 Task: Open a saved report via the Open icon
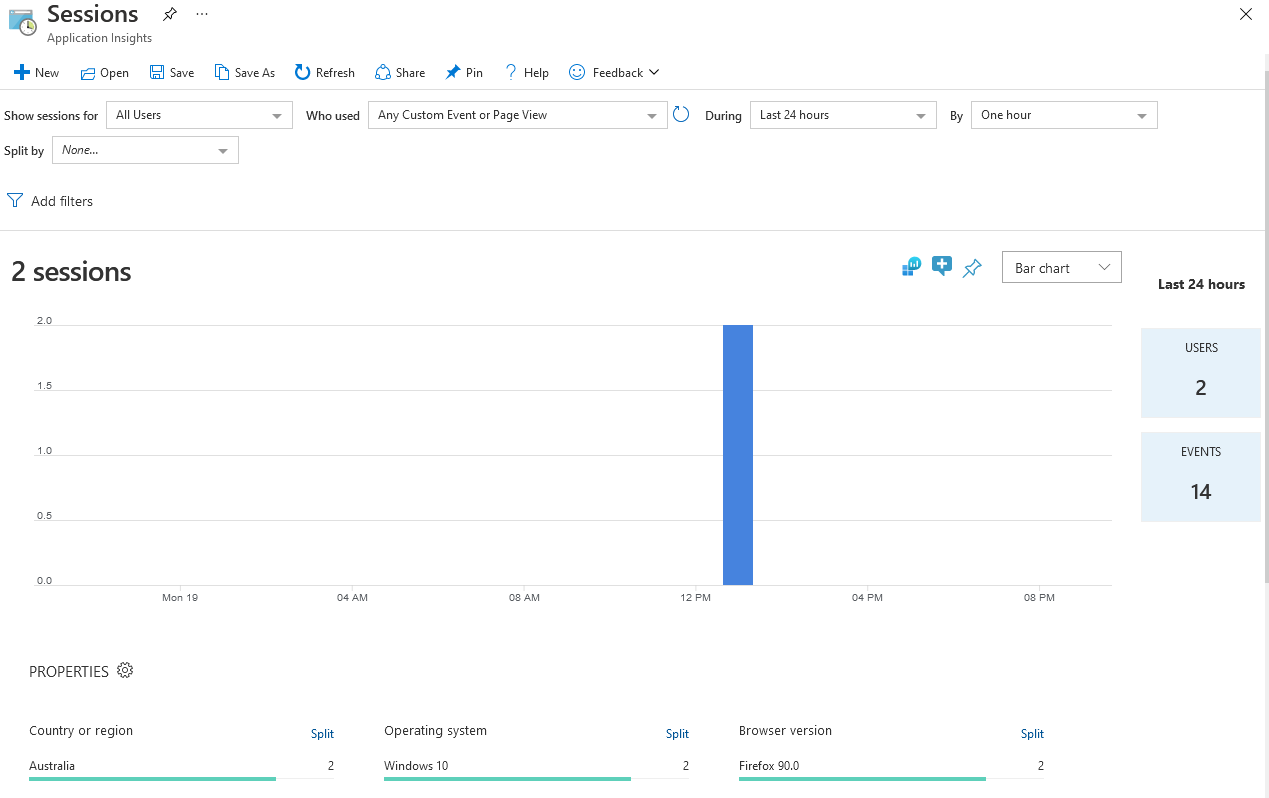(104, 72)
